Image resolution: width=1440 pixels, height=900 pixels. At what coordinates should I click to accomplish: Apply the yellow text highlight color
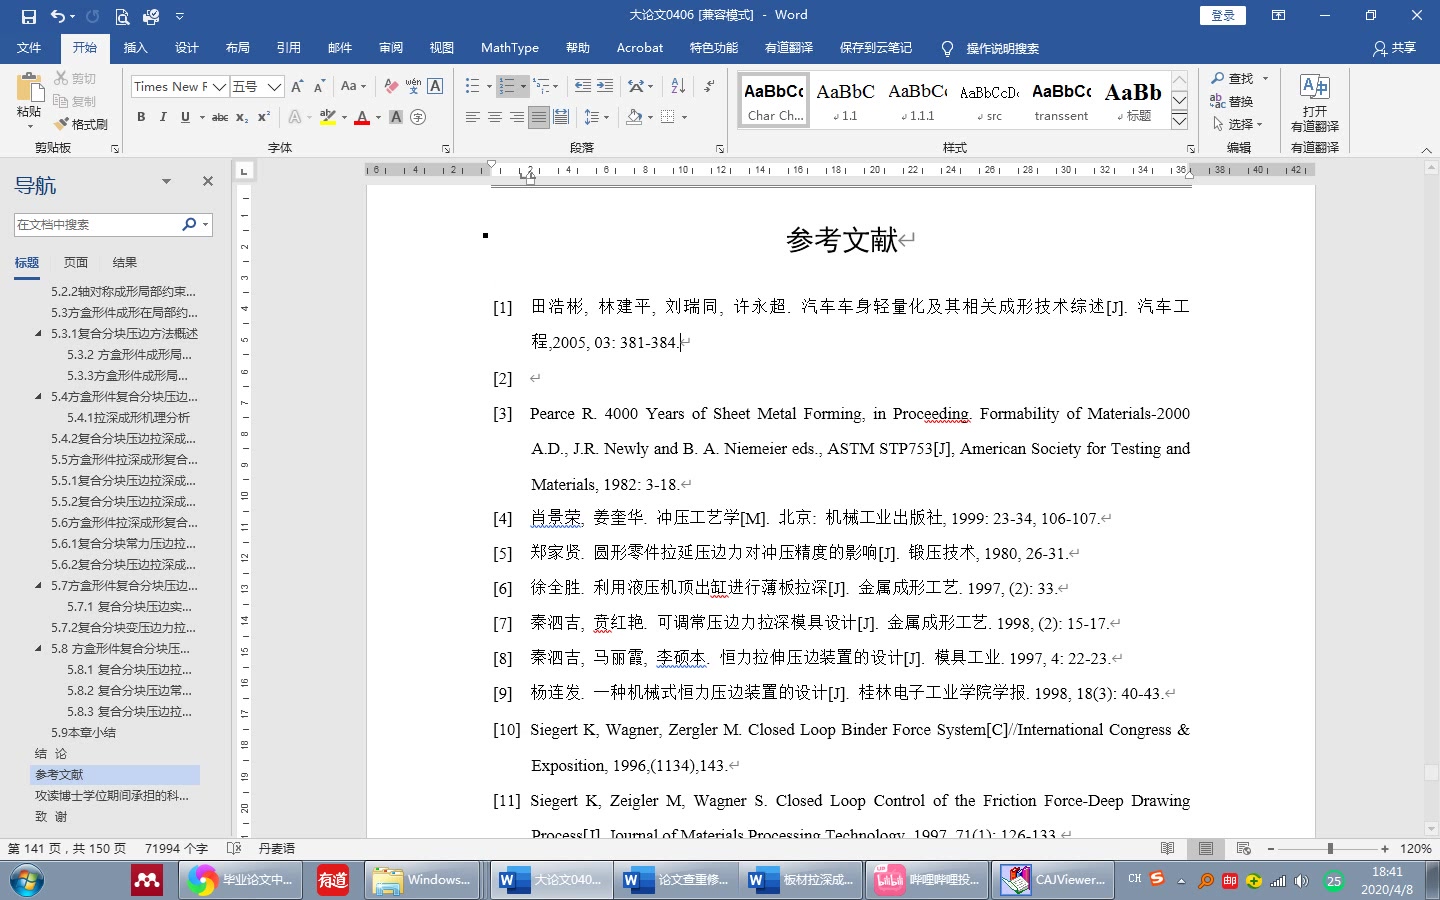pyautogui.click(x=327, y=117)
